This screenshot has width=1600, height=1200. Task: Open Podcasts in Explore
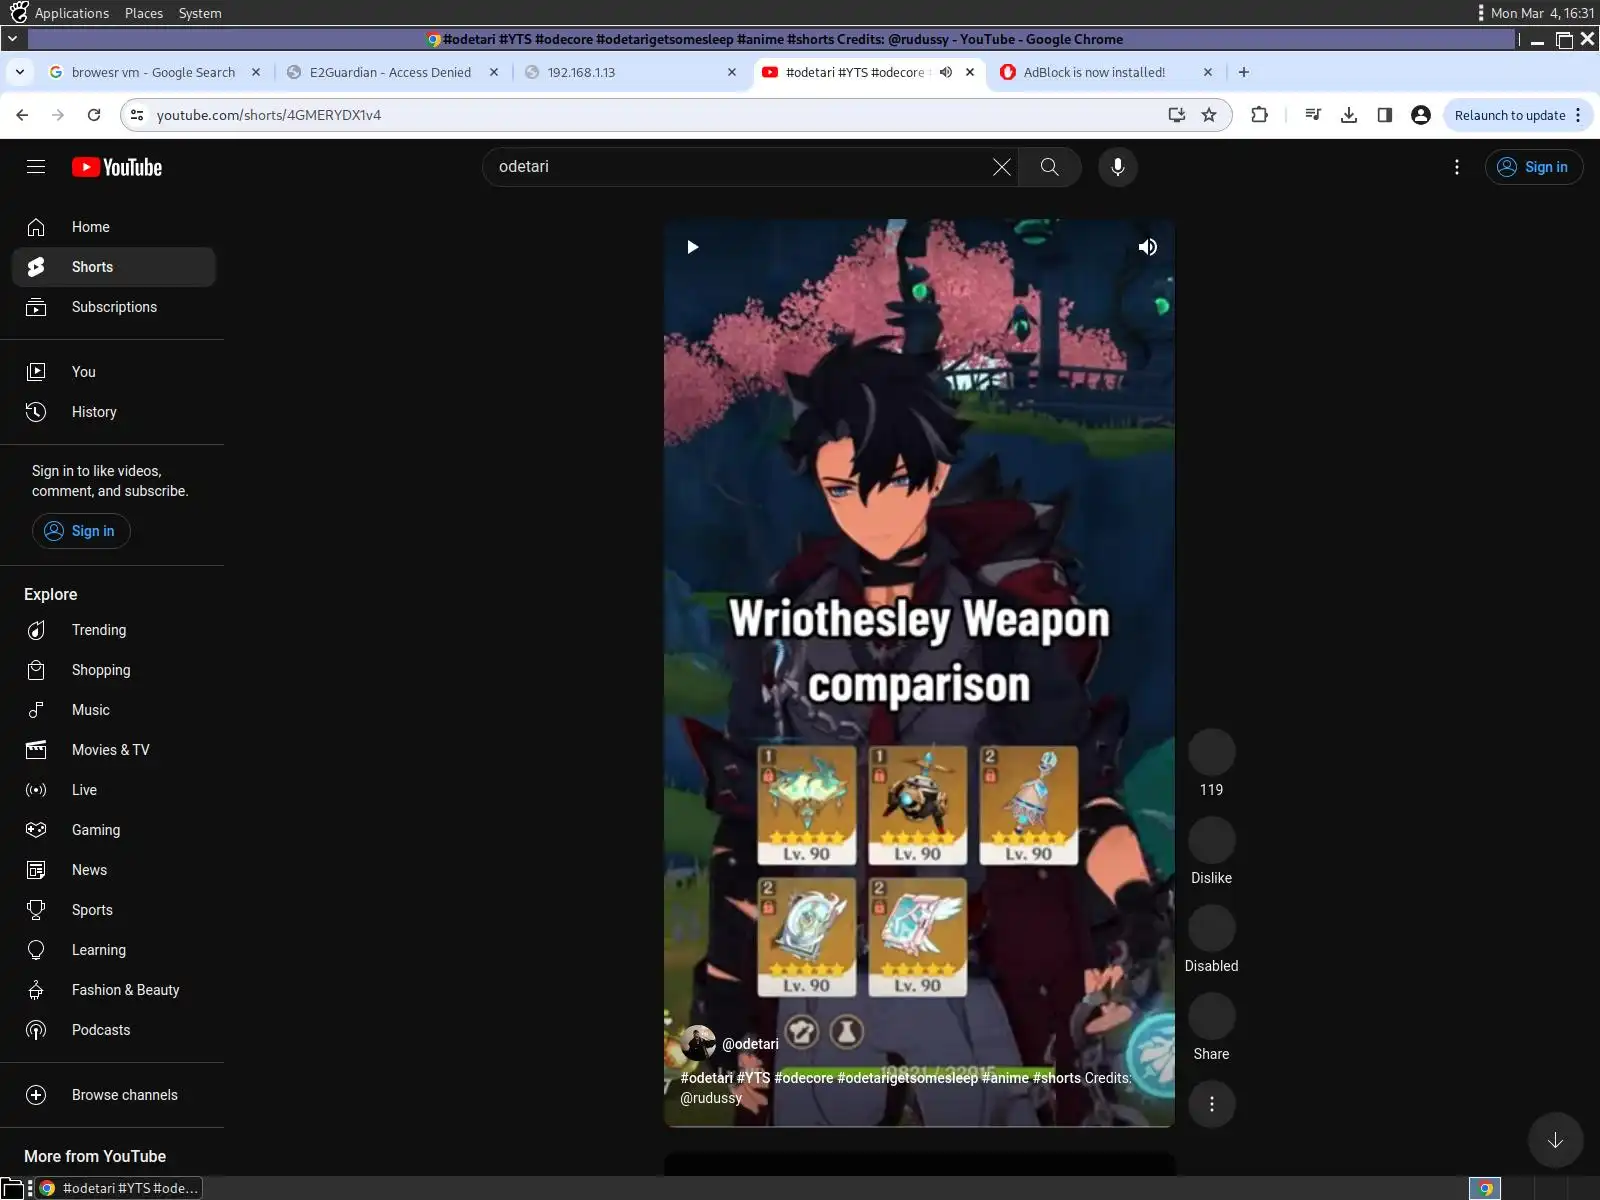[114, 1030]
